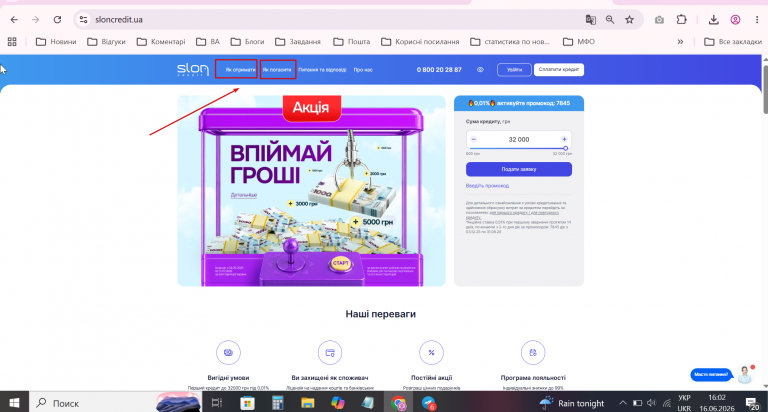The width and height of the screenshot is (768, 412).
Task: Click the 'Ви захищені як споживач' icon
Action: tap(330, 352)
